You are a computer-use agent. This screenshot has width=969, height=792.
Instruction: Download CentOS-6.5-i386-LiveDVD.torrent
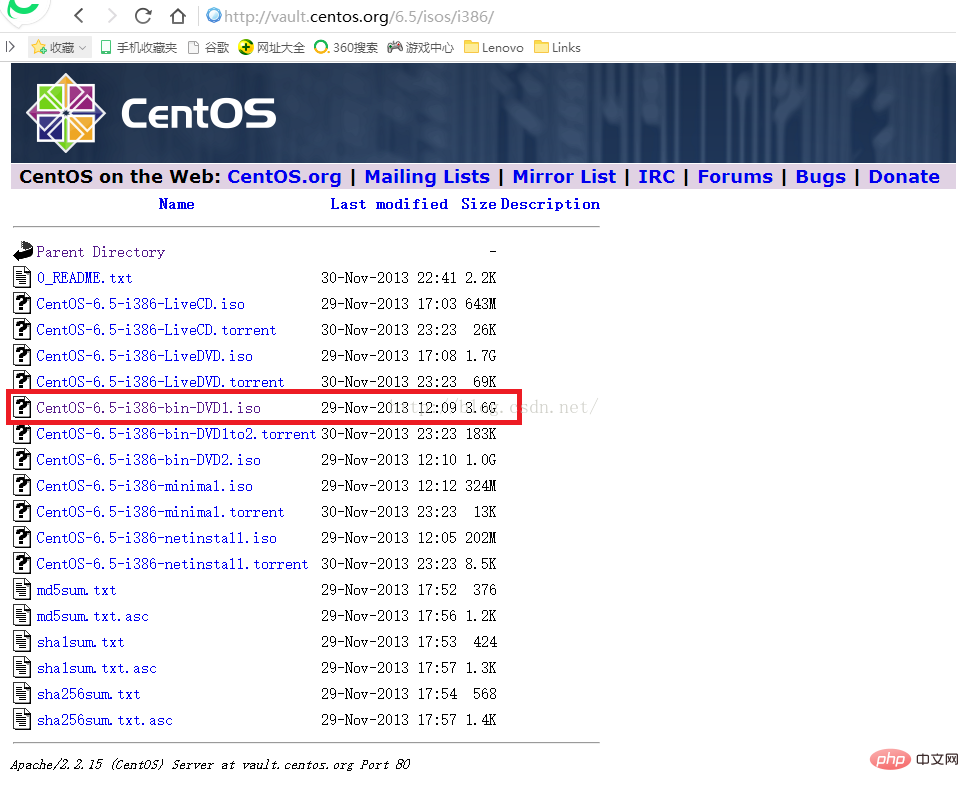point(160,382)
